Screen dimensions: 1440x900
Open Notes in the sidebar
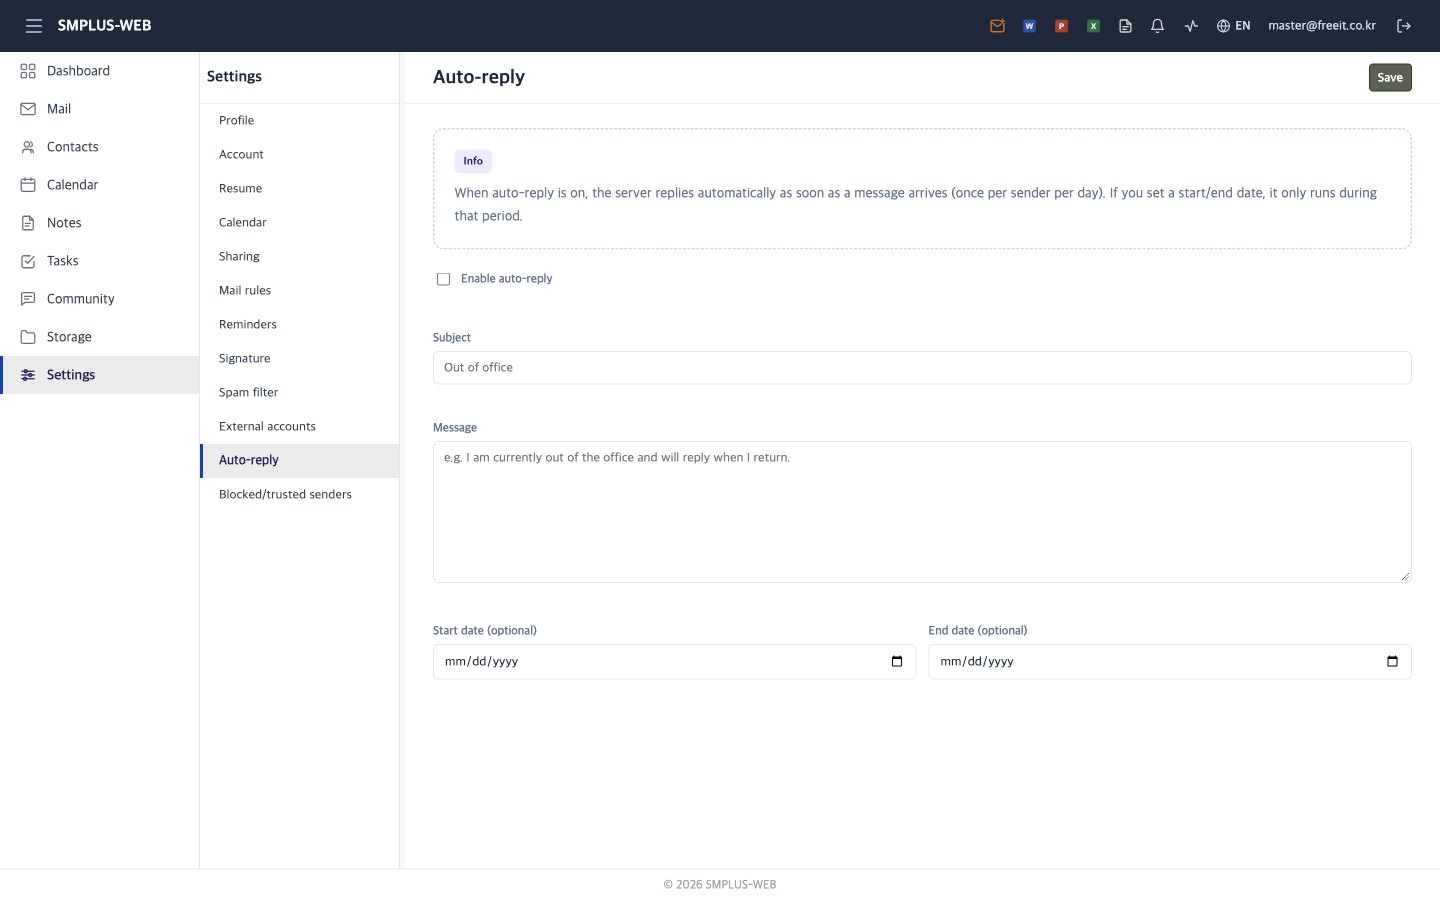click(x=100, y=223)
